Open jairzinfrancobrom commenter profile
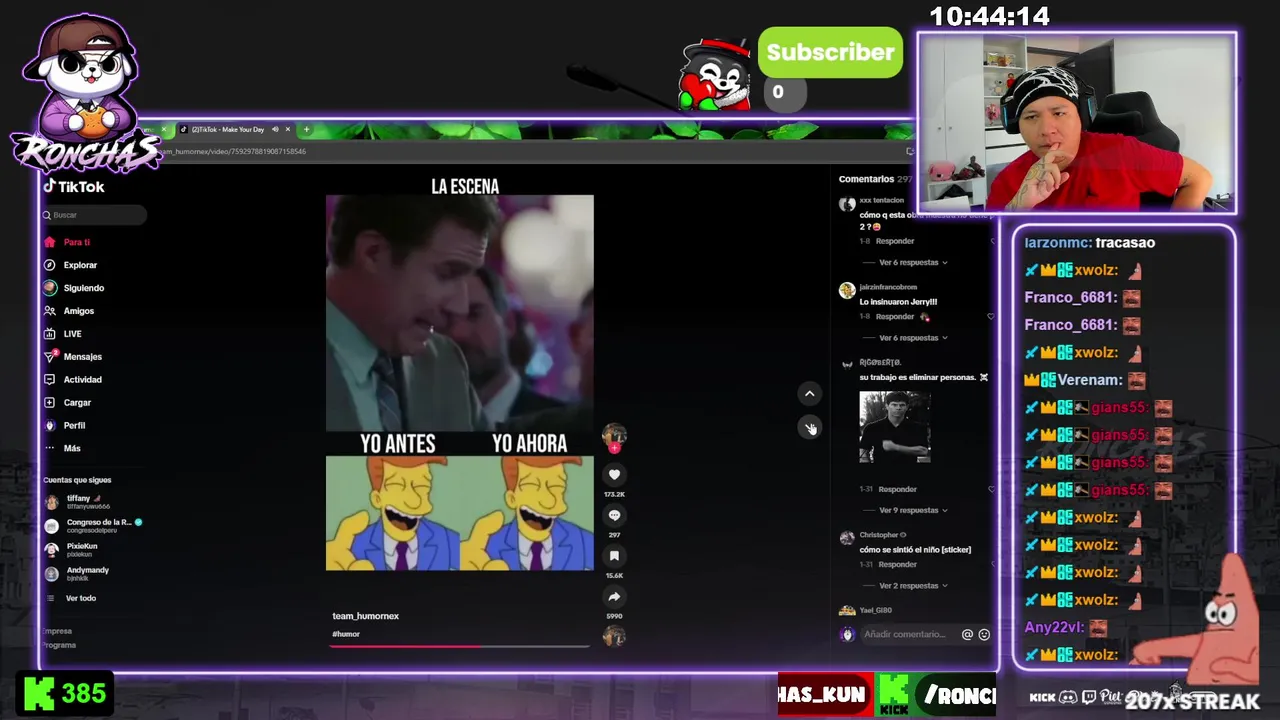Image resolution: width=1280 pixels, height=720 pixels. click(x=888, y=287)
